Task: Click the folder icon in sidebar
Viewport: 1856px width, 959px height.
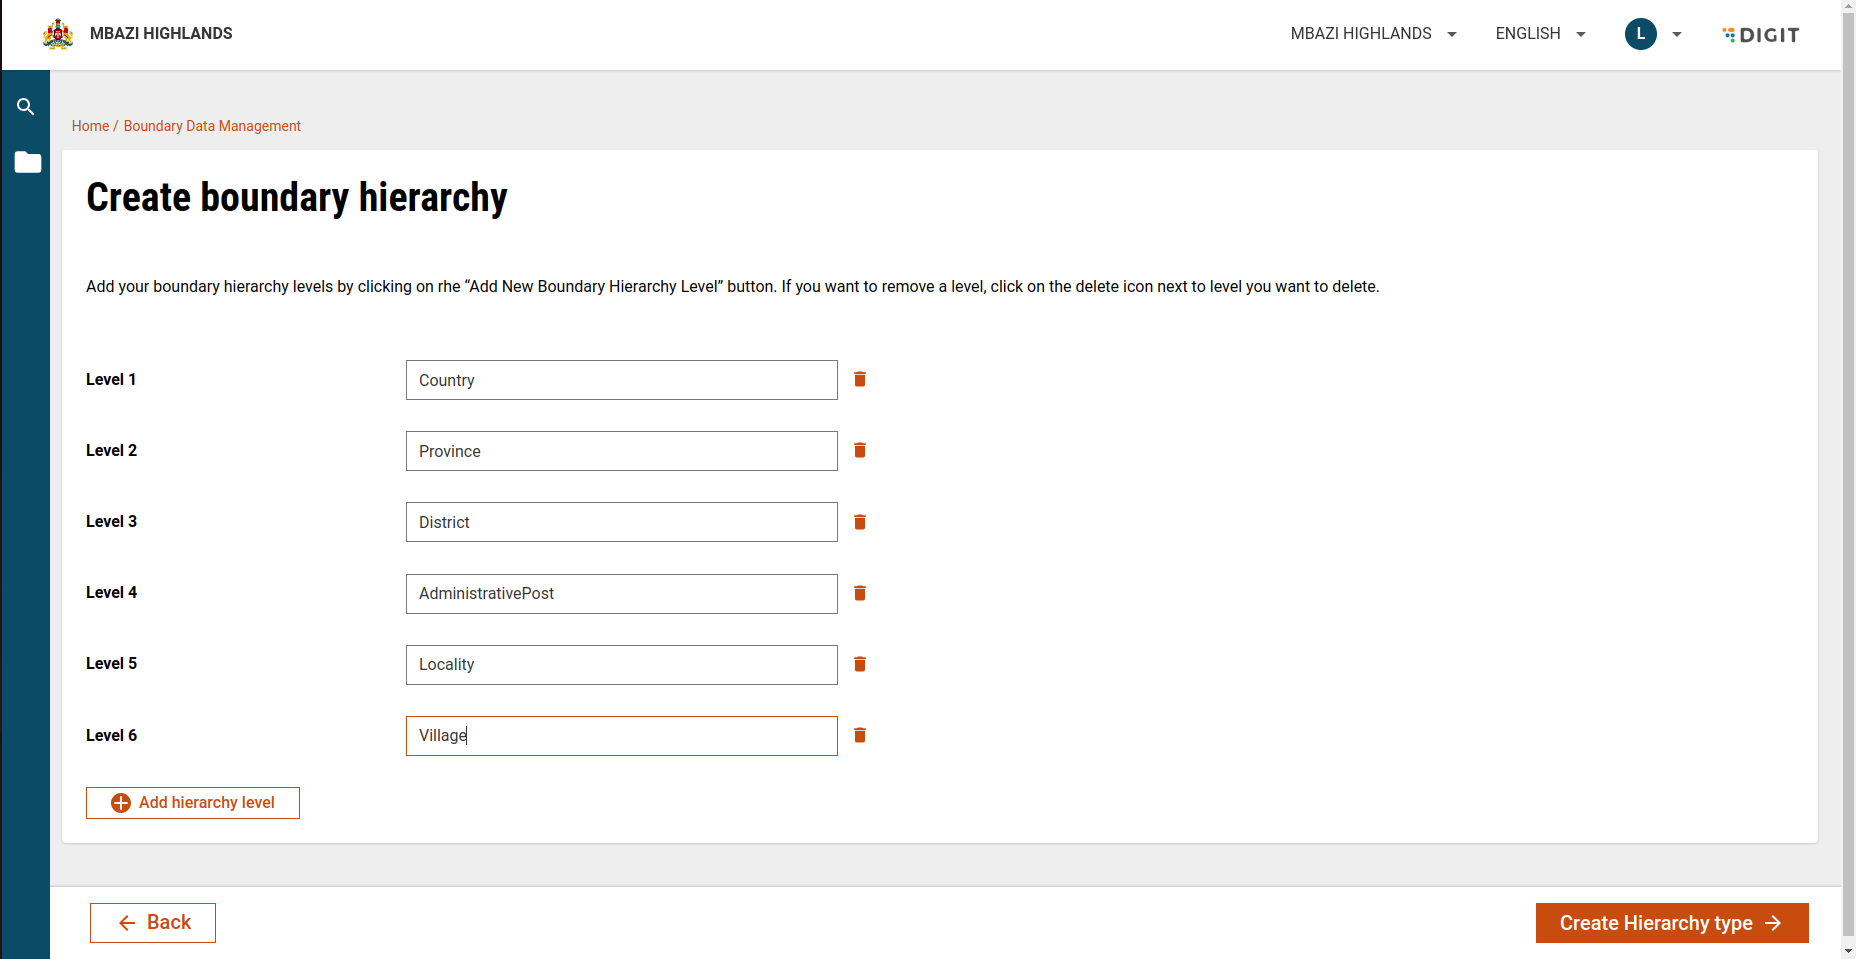Action: tap(27, 162)
